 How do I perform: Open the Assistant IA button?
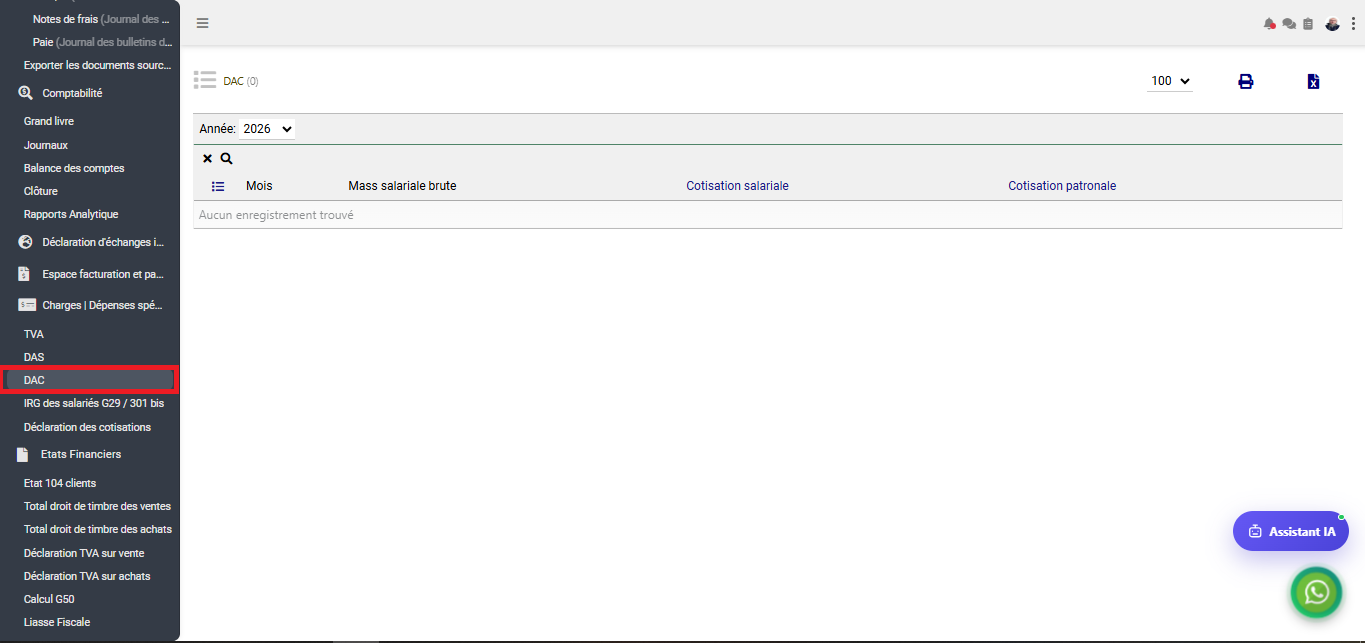(x=1291, y=531)
